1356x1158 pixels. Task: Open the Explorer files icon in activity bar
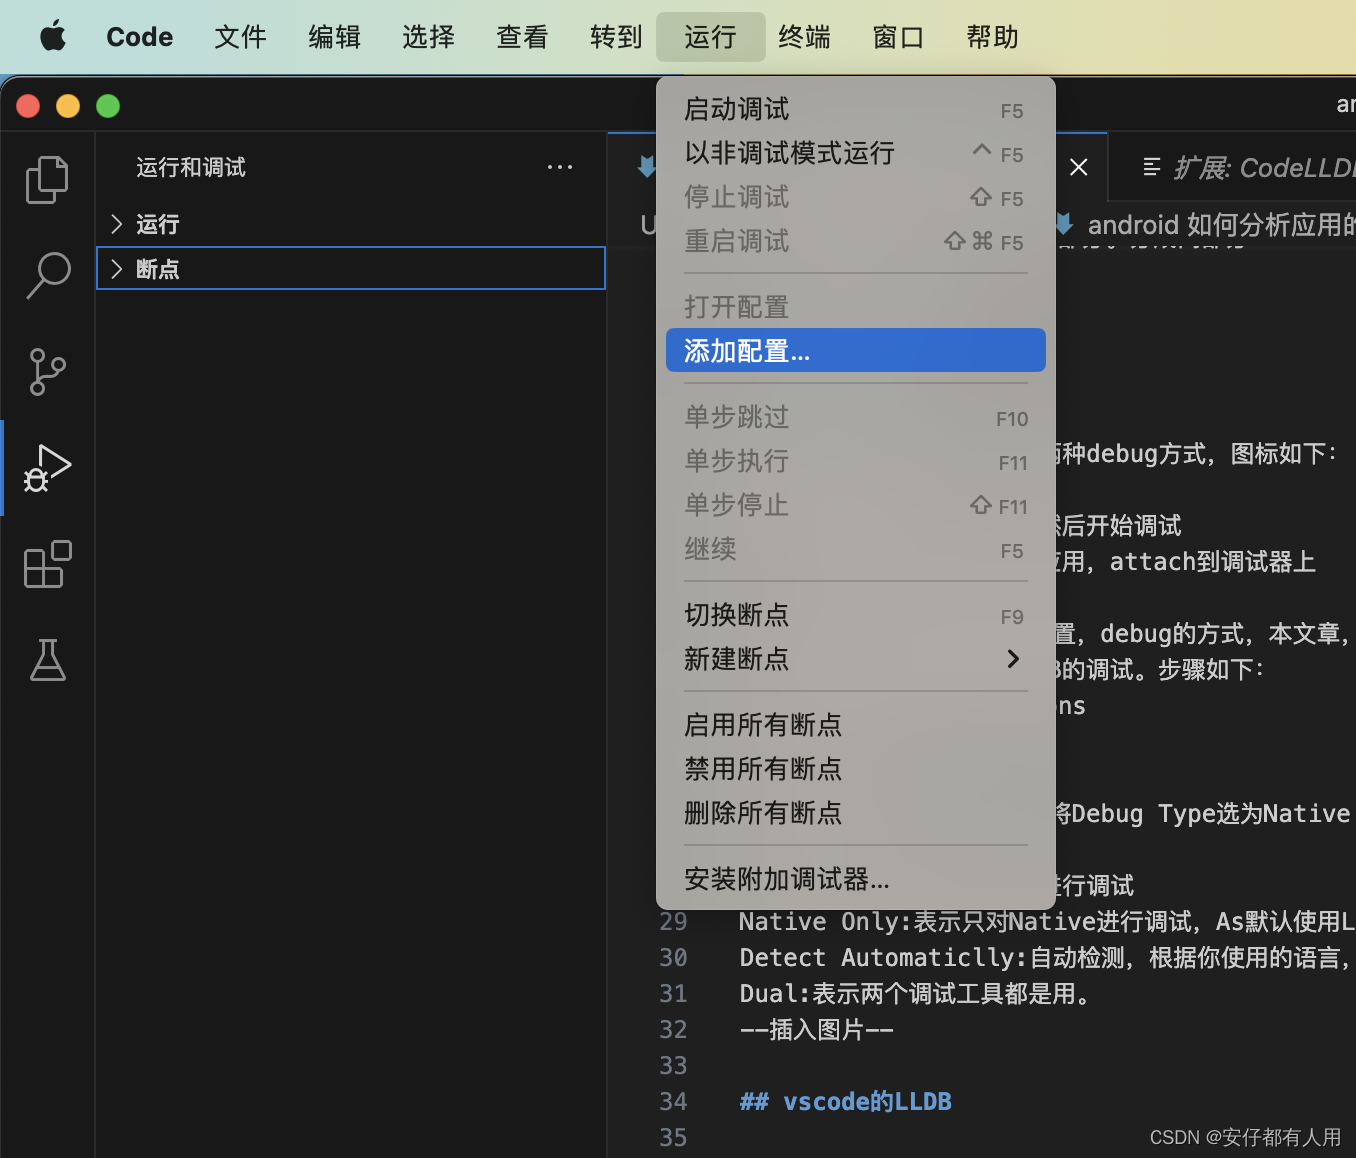(x=47, y=180)
